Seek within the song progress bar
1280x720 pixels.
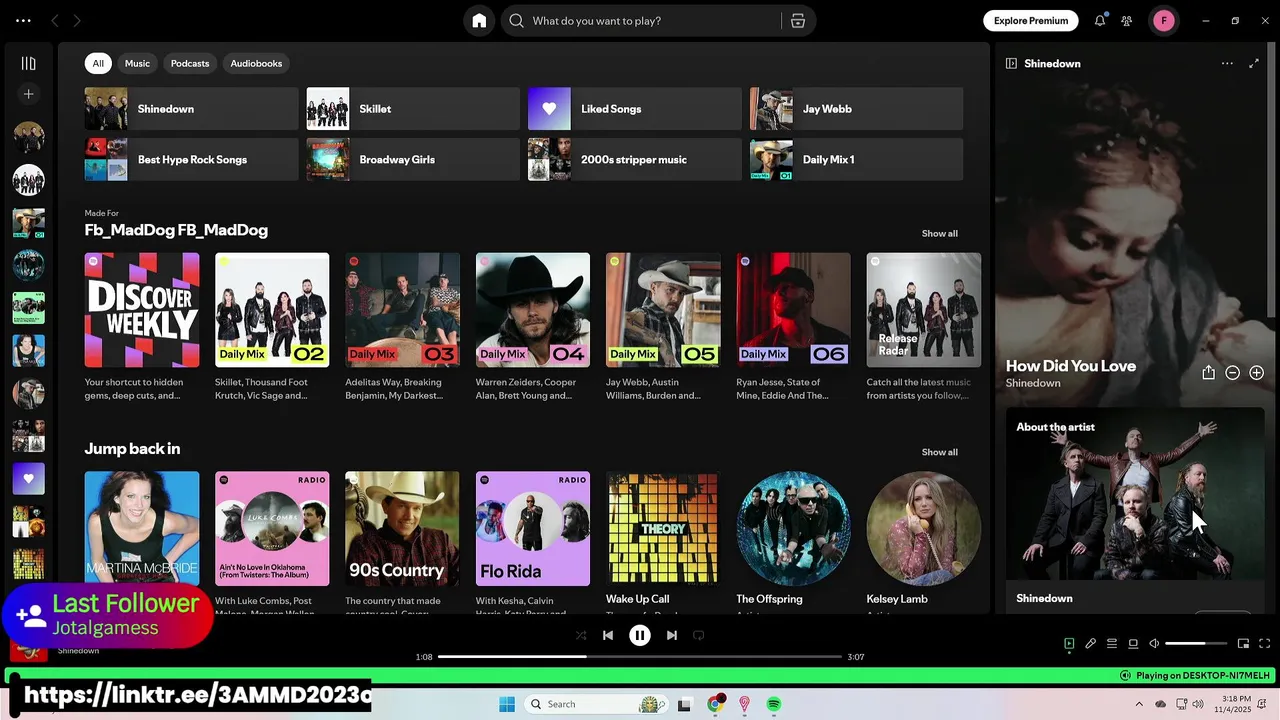point(640,657)
